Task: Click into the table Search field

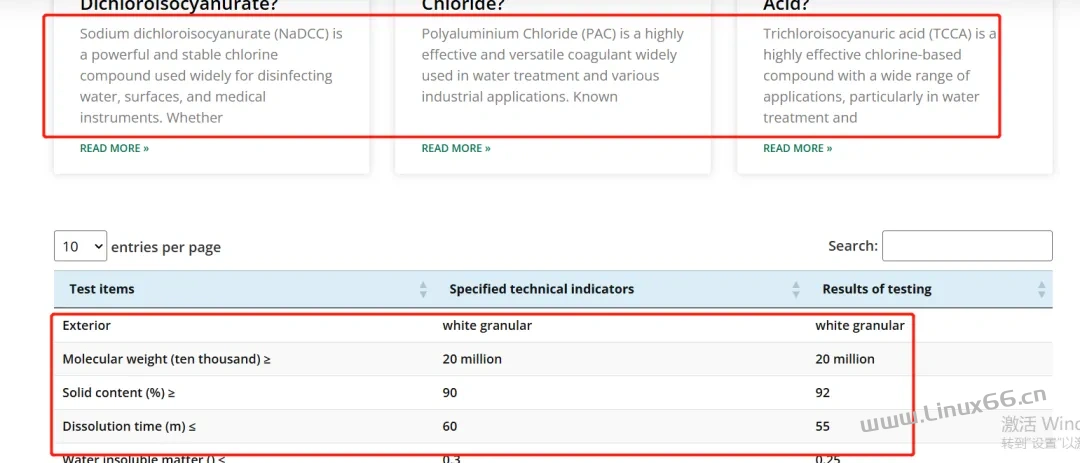Action: point(967,246)
